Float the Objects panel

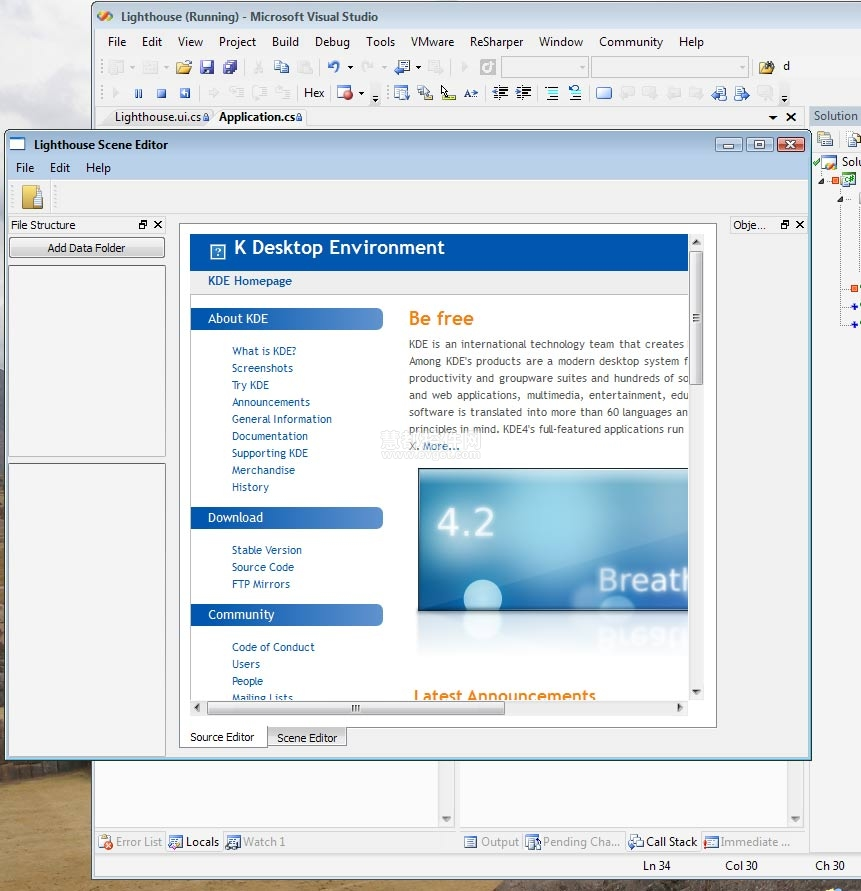(x=785, y=224)
